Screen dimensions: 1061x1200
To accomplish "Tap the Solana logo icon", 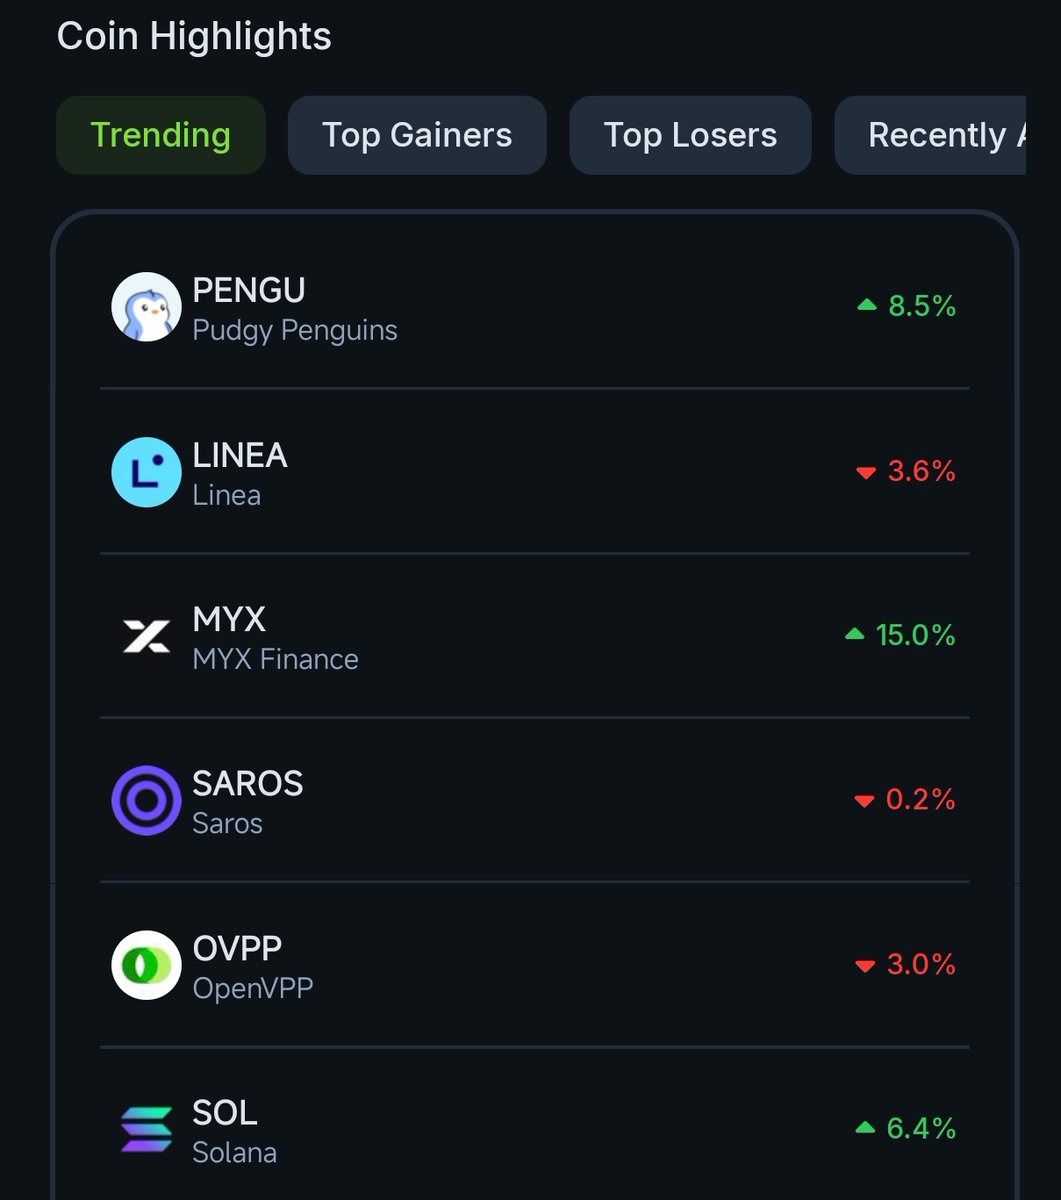I will 146,1129.
